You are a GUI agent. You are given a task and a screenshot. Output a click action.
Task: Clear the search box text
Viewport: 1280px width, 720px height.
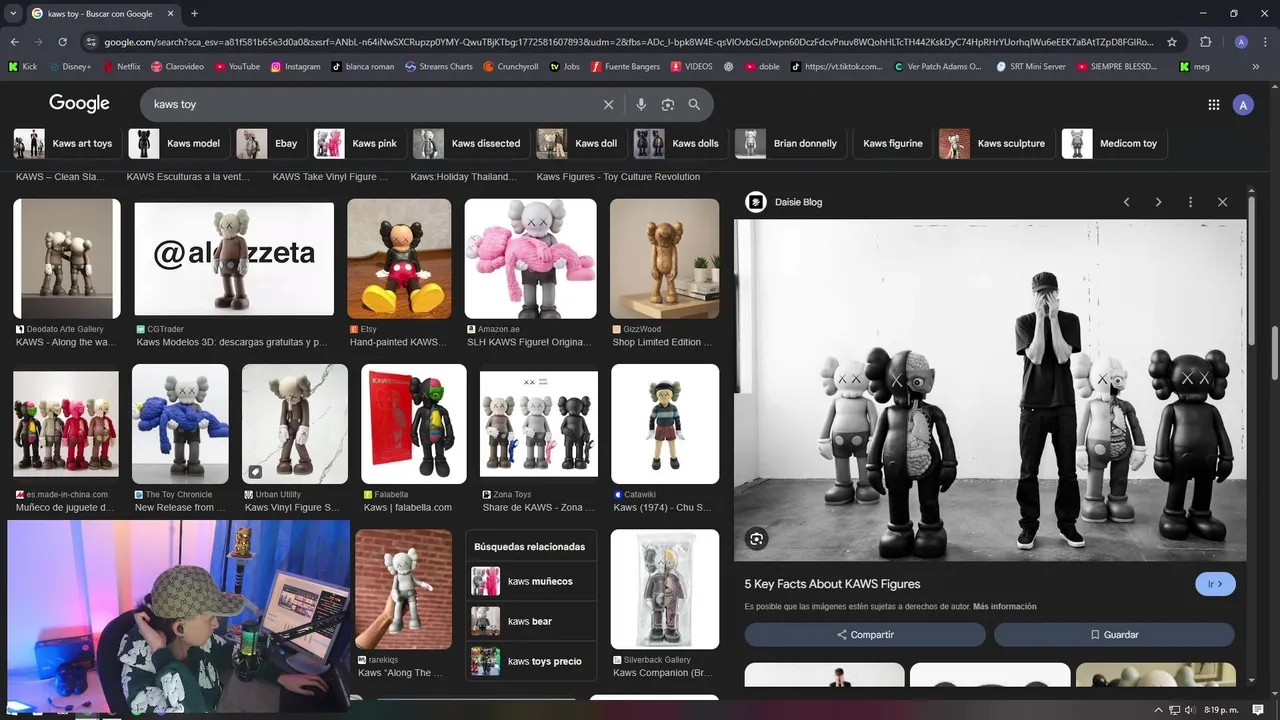pyautogui.click(x=608, y=104)
